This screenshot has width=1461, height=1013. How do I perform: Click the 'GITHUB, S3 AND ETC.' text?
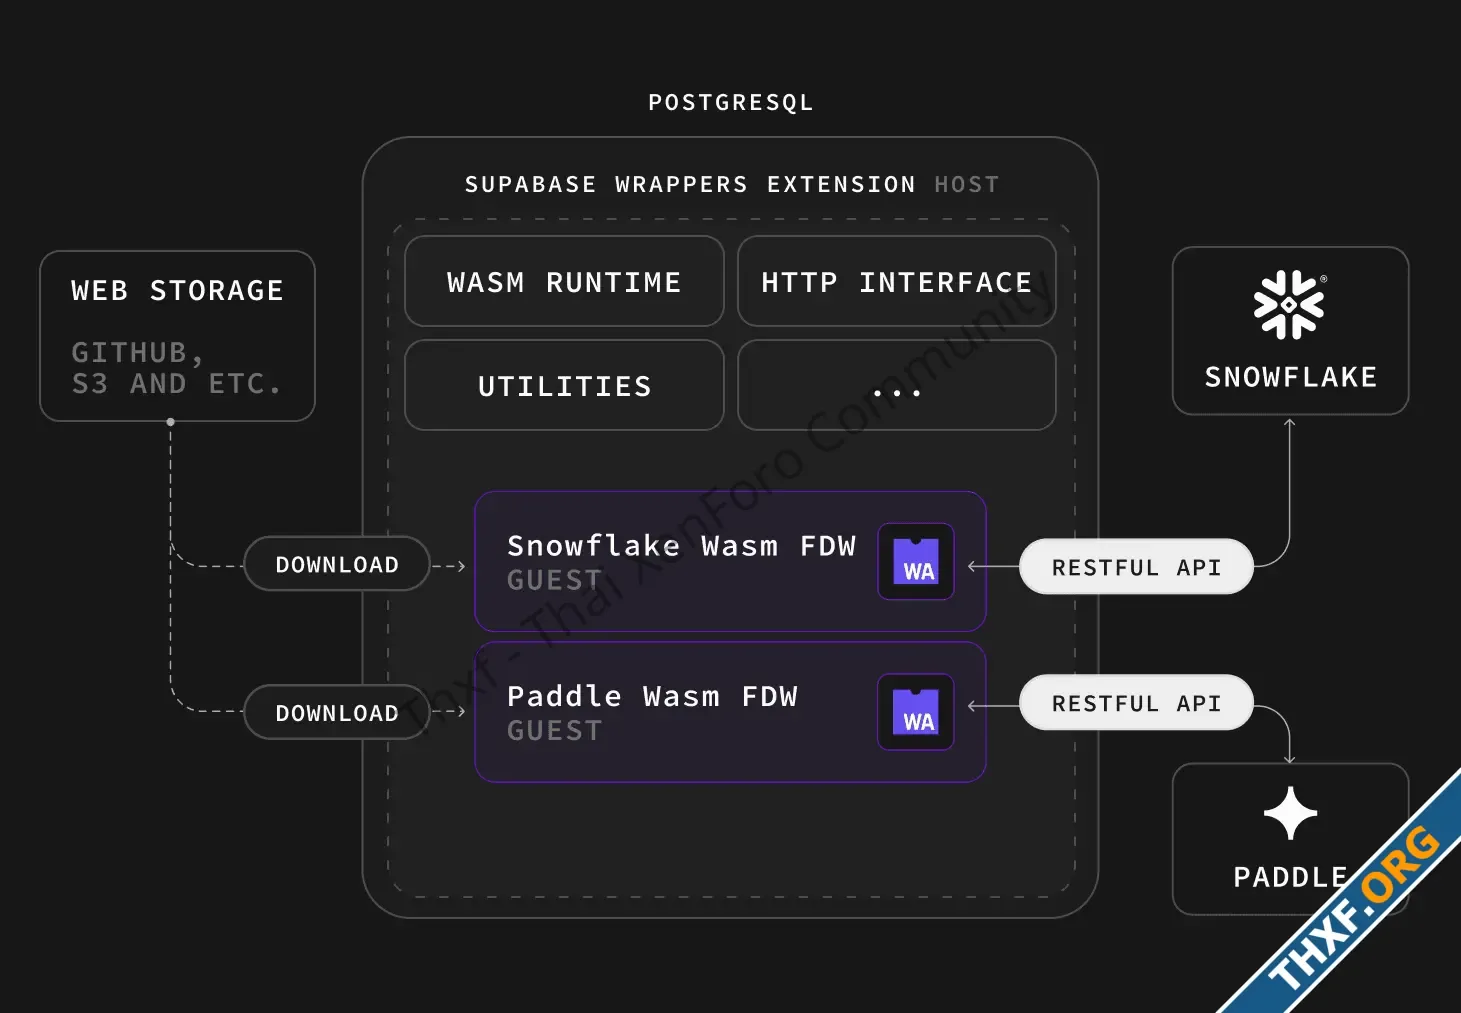click(x=176, y=368)
